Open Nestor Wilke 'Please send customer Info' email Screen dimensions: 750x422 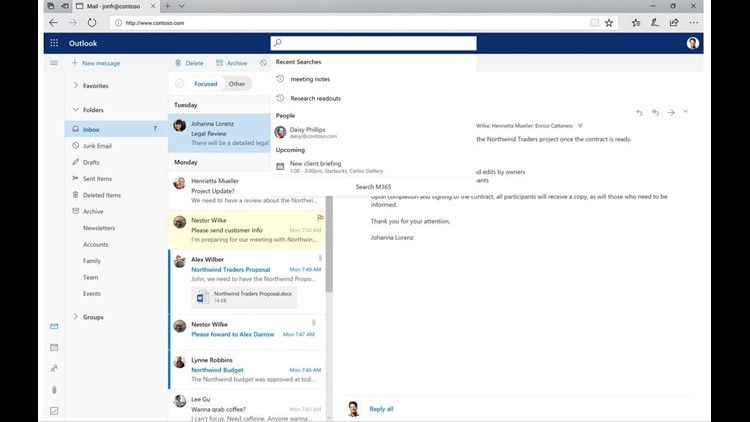[247, 230]
